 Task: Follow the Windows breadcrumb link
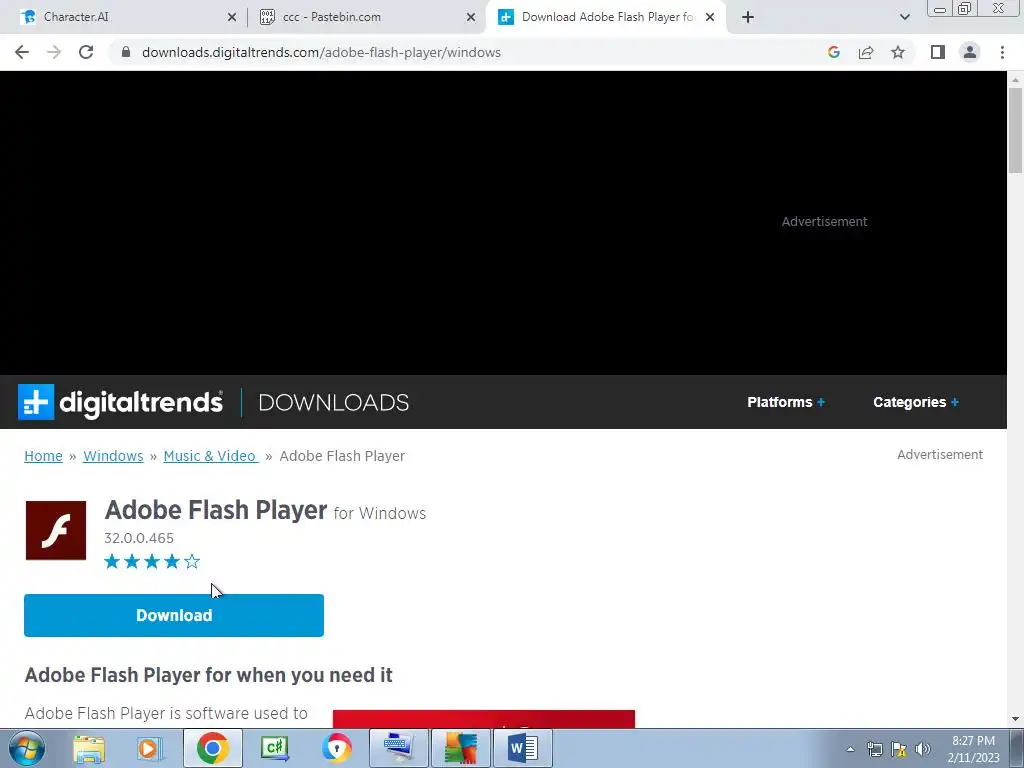point(113,456)
